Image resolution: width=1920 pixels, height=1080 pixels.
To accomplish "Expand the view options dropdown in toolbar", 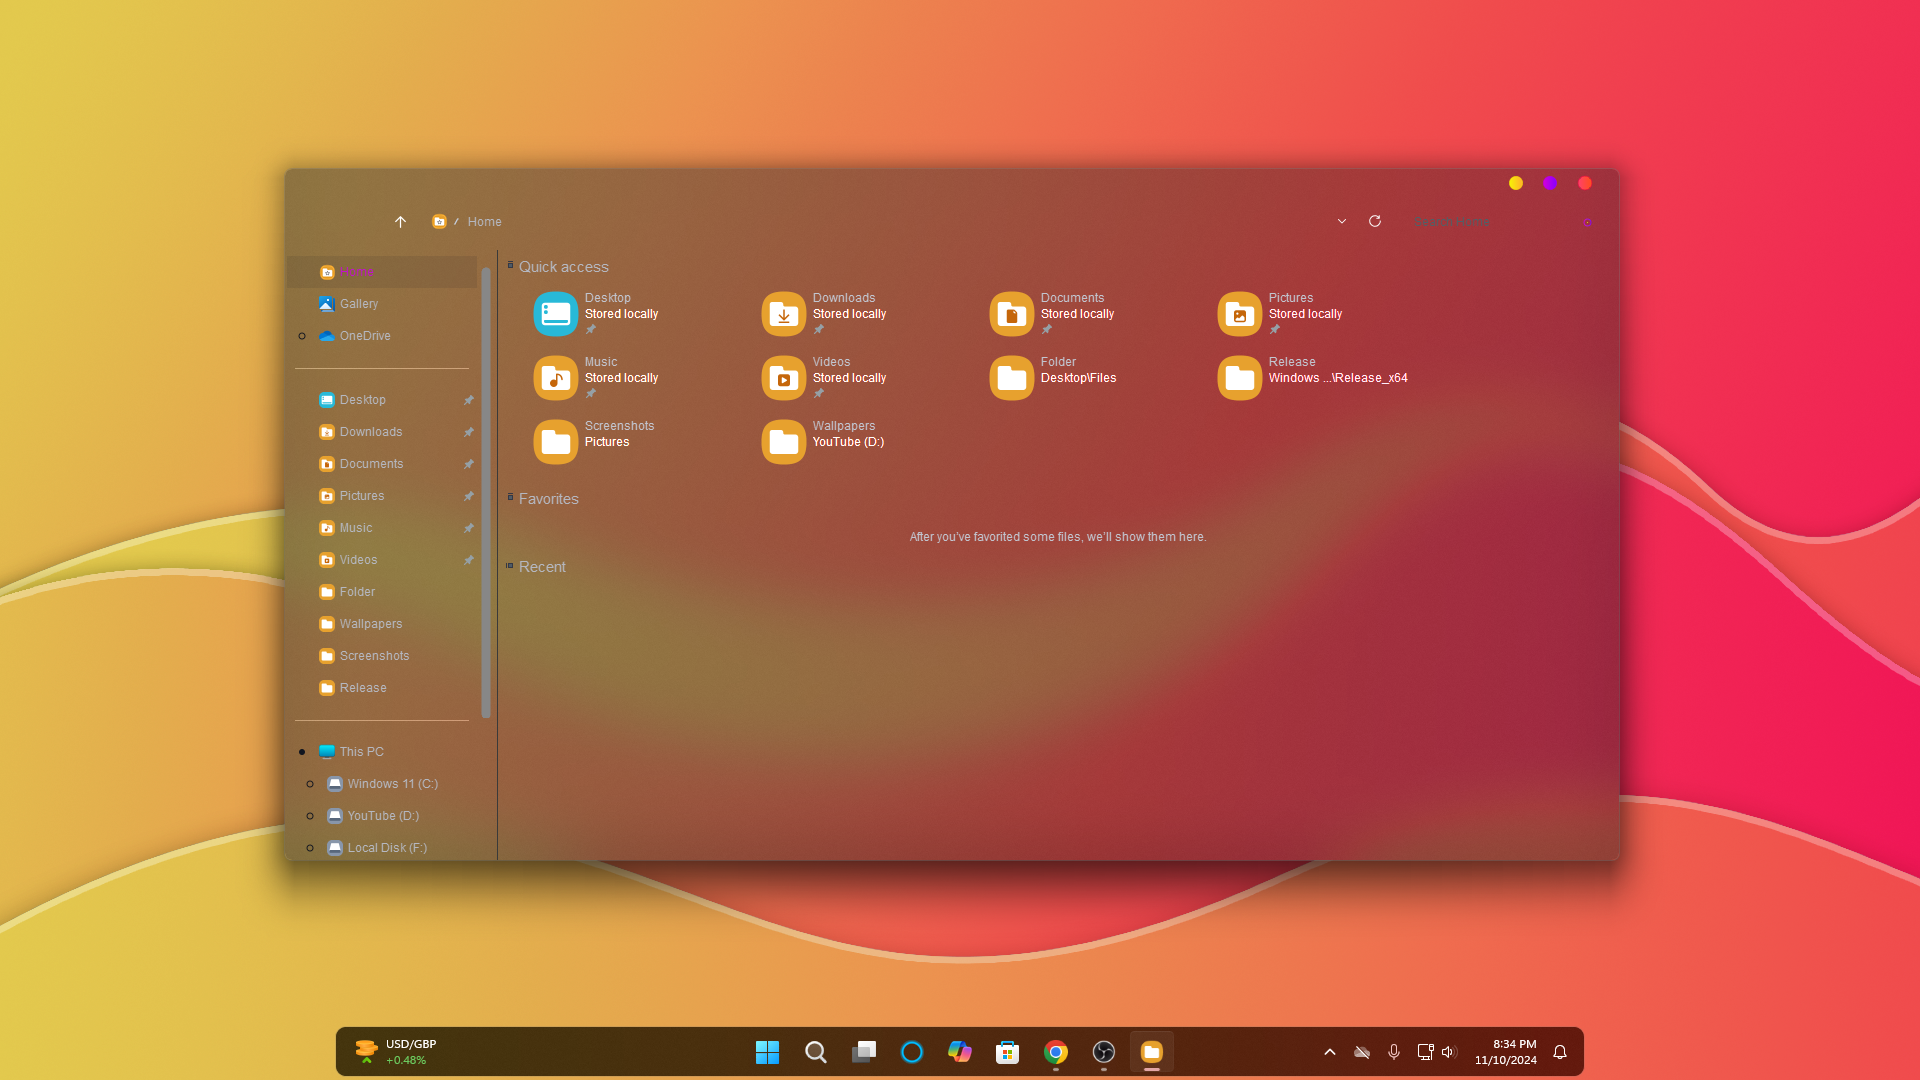I will (1342, 221).
